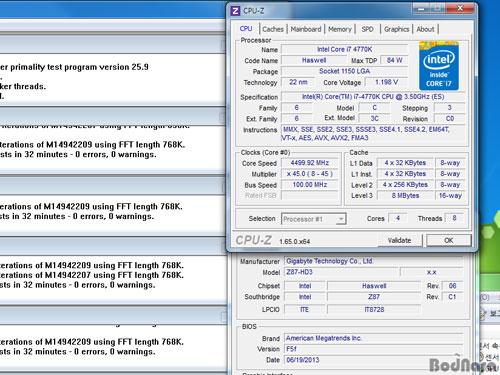500x375 pixels.
Task: Click the LPCIO brand ITE
Action: 304,310
